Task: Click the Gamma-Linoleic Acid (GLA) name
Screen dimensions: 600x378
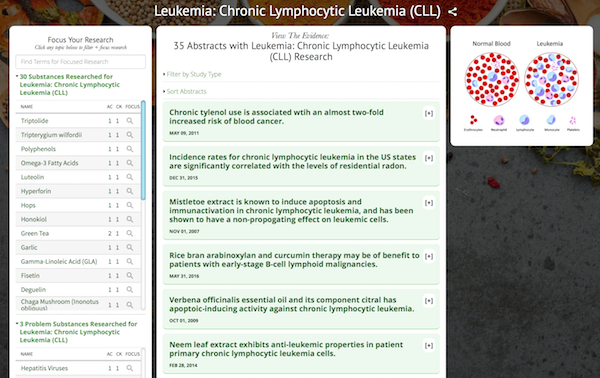Action: click(59, 261)
